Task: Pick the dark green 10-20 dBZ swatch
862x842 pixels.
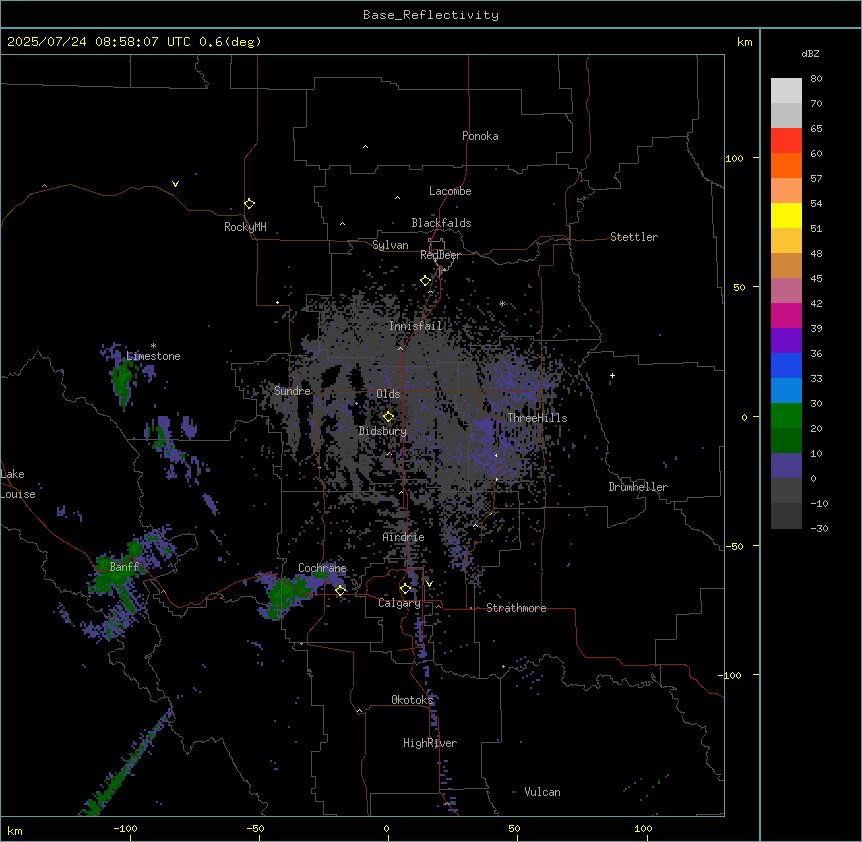Action: click(x=786, y=440)
